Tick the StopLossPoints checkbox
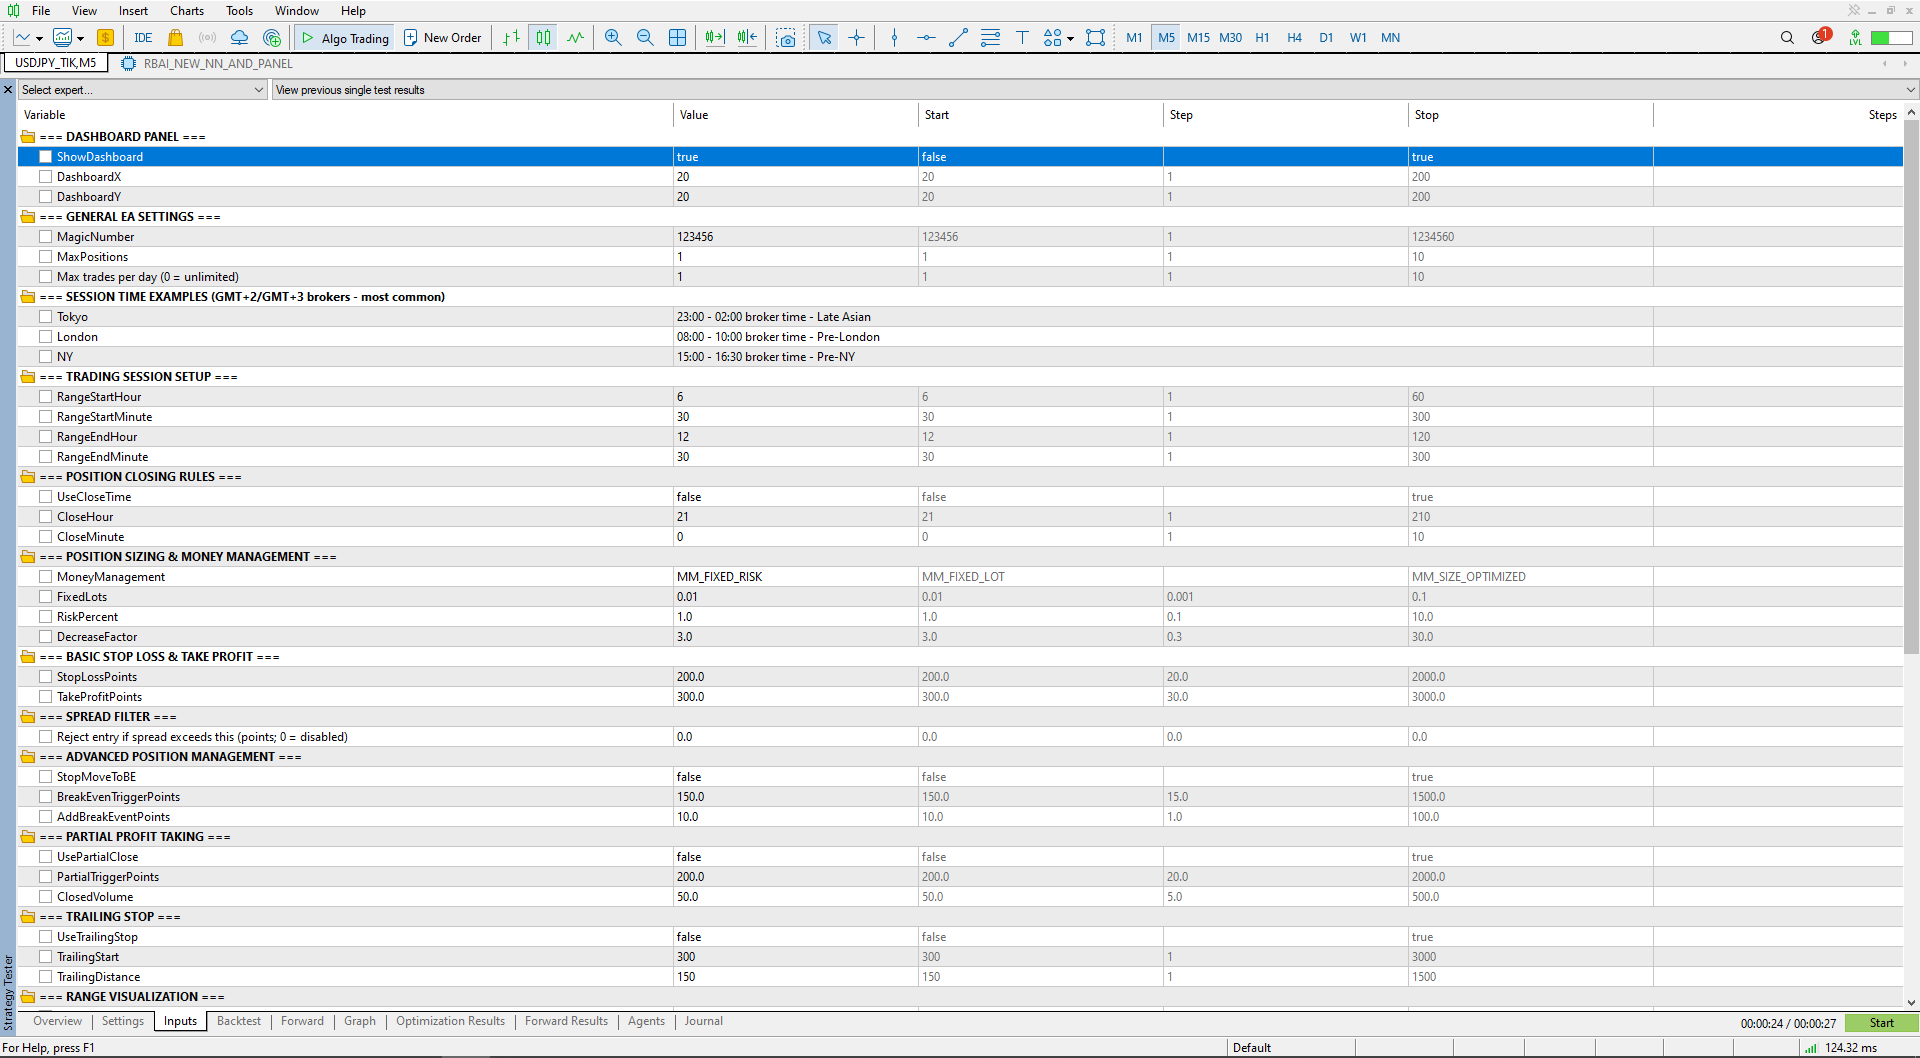This screenshot has height=1058, width=1920. 46,677
